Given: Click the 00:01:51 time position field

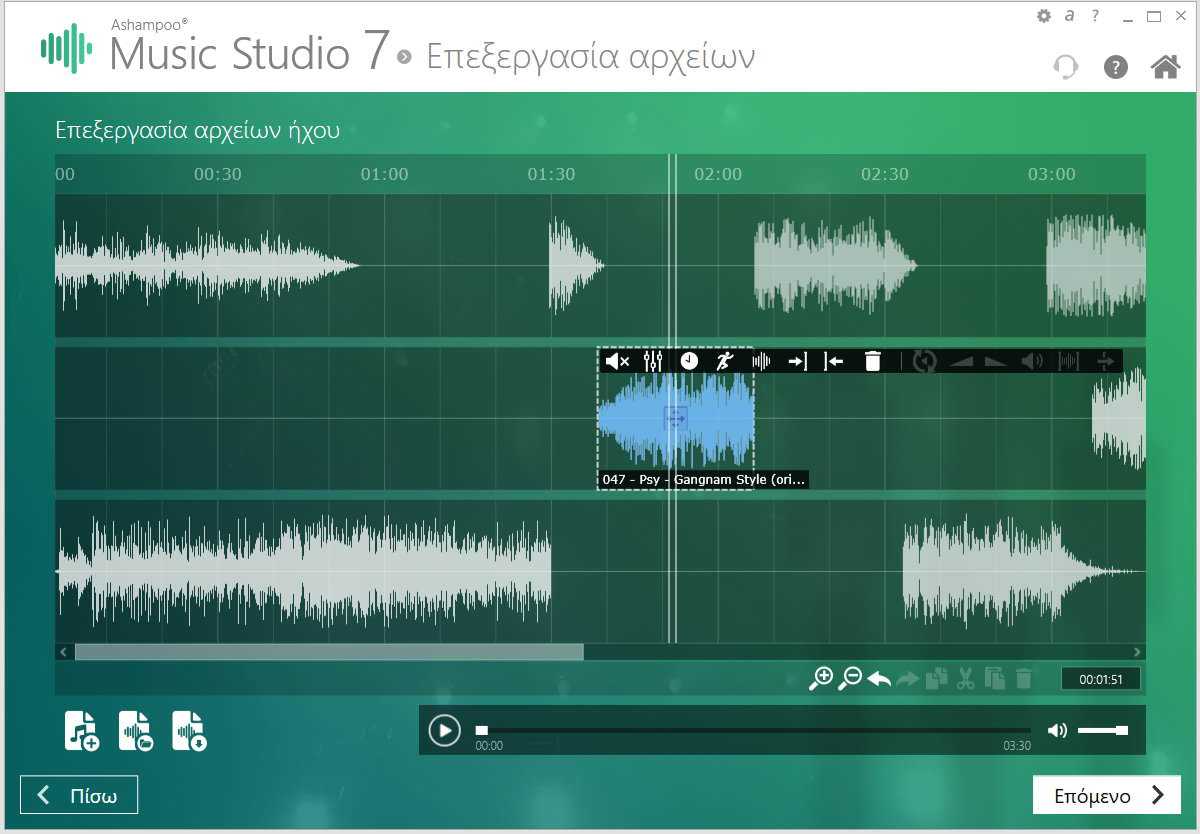Looking at the screenshot, I should [x=1100, y=679].
